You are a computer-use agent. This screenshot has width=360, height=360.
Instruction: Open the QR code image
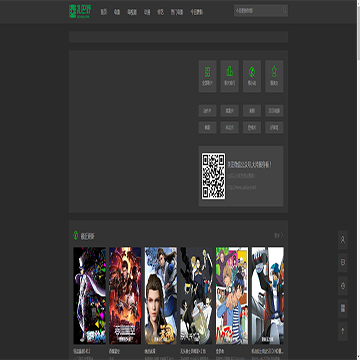[213, 176]
